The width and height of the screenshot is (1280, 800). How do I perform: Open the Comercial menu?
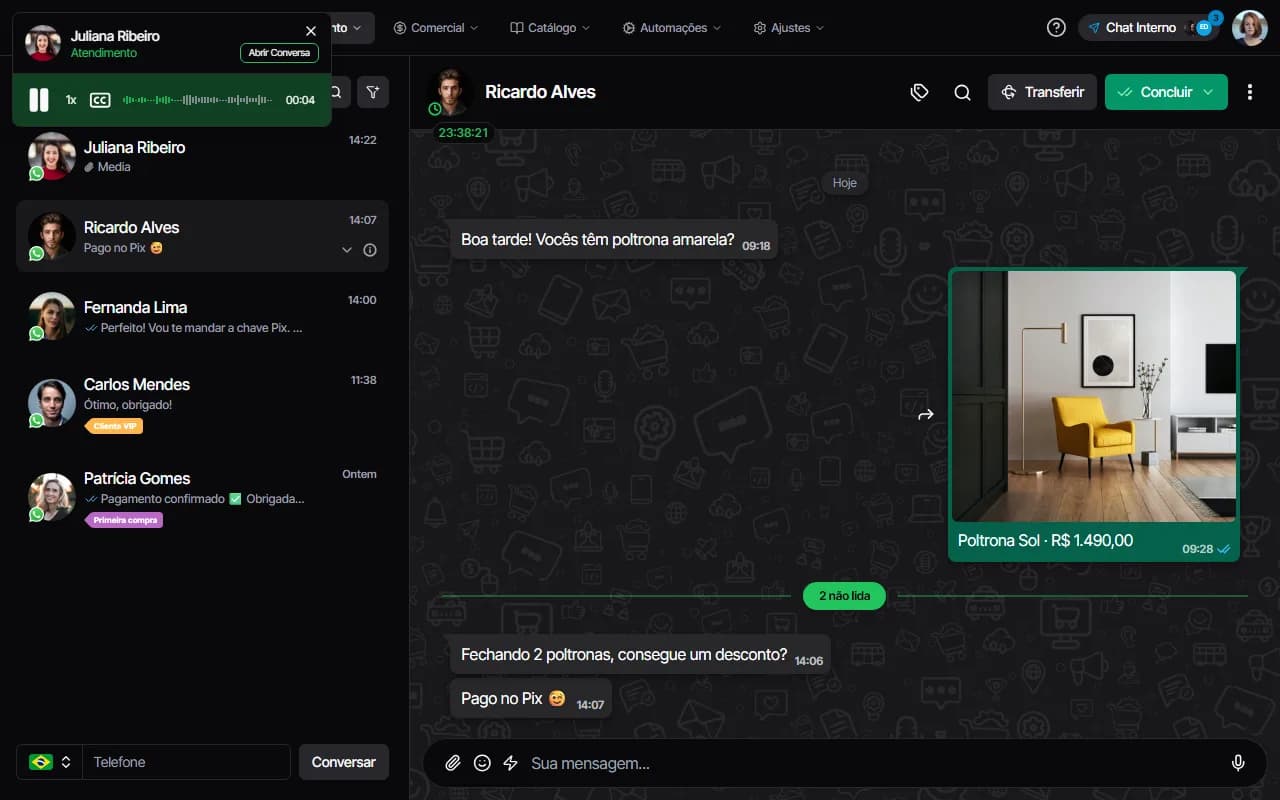(x=436, y=28)
